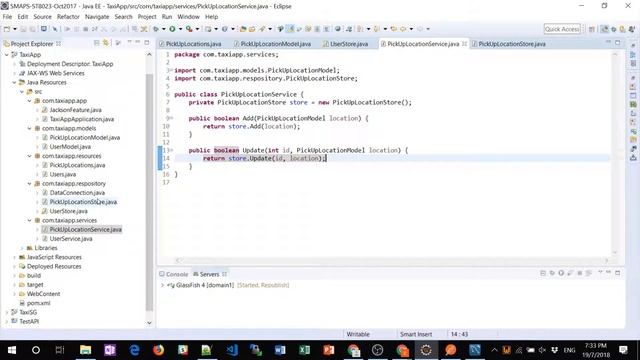Screen dimensions: 640x360
Task: Toggle Link with Editor in Project Explorer
Action: coord(106,43)
